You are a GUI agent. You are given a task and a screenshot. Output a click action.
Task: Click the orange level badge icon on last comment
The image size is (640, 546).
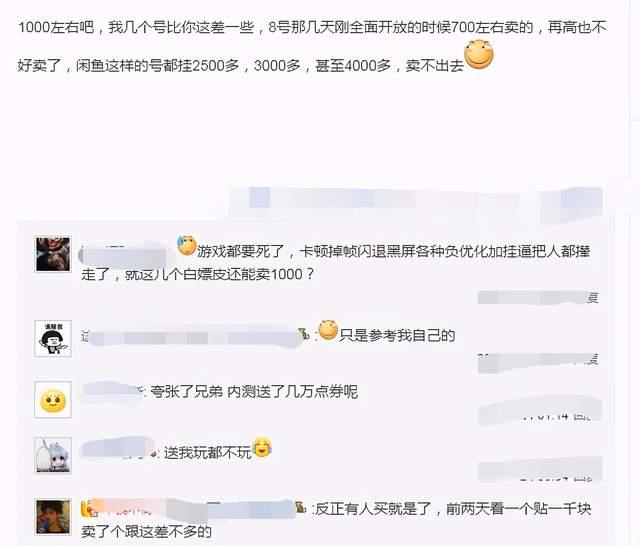point(87,508)
